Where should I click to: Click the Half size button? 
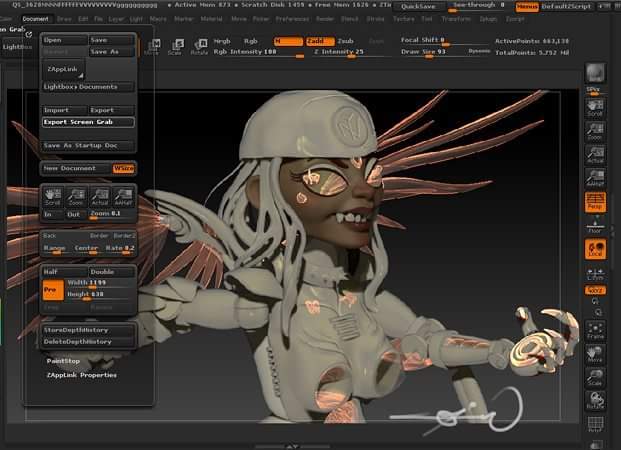pos(65,272)
